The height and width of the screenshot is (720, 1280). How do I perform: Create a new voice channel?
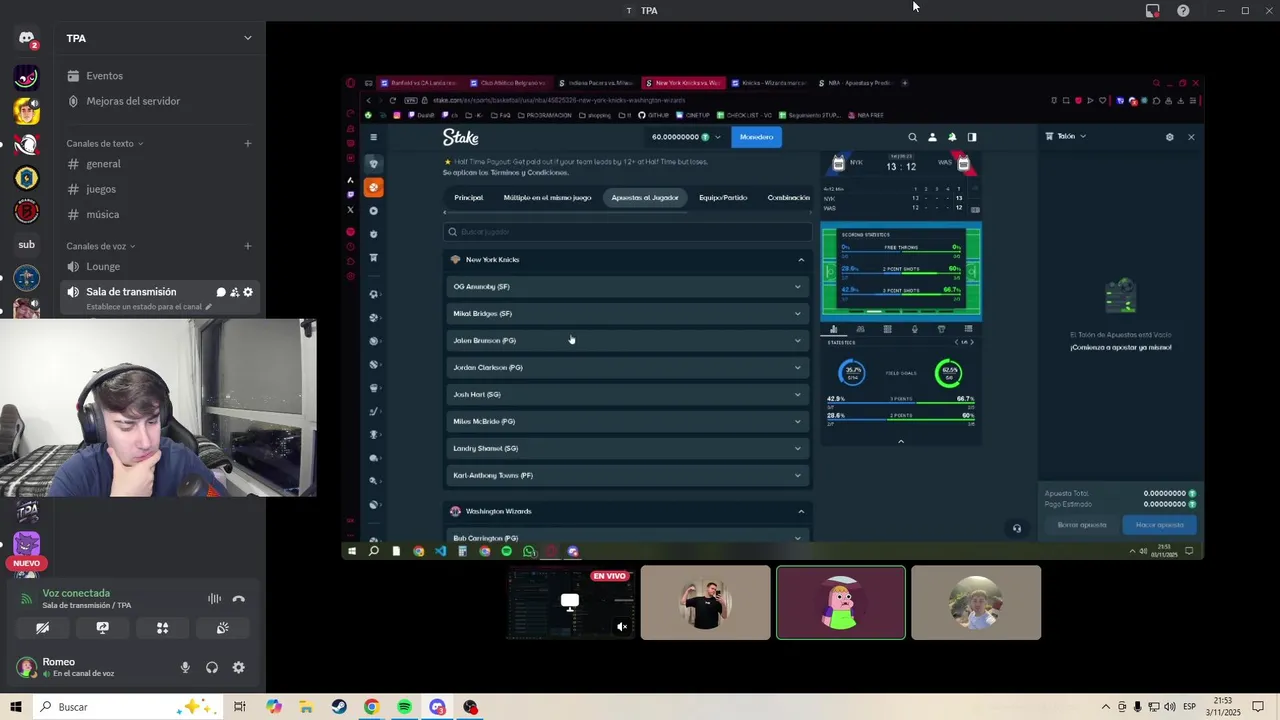[x=248, y=246]
